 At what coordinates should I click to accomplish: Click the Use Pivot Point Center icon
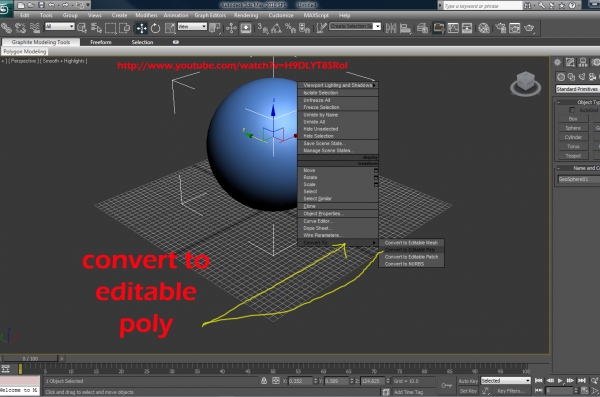(x=215, y=28)
